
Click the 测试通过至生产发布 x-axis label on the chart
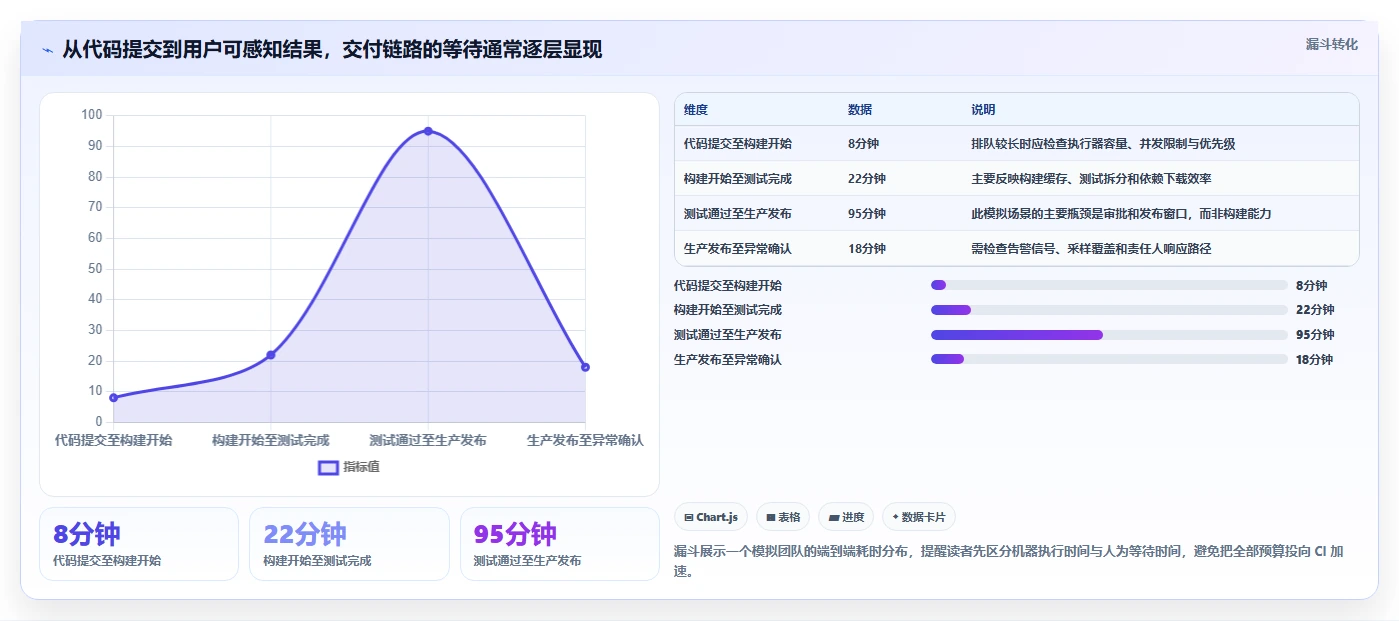click(x=428, y=440)
